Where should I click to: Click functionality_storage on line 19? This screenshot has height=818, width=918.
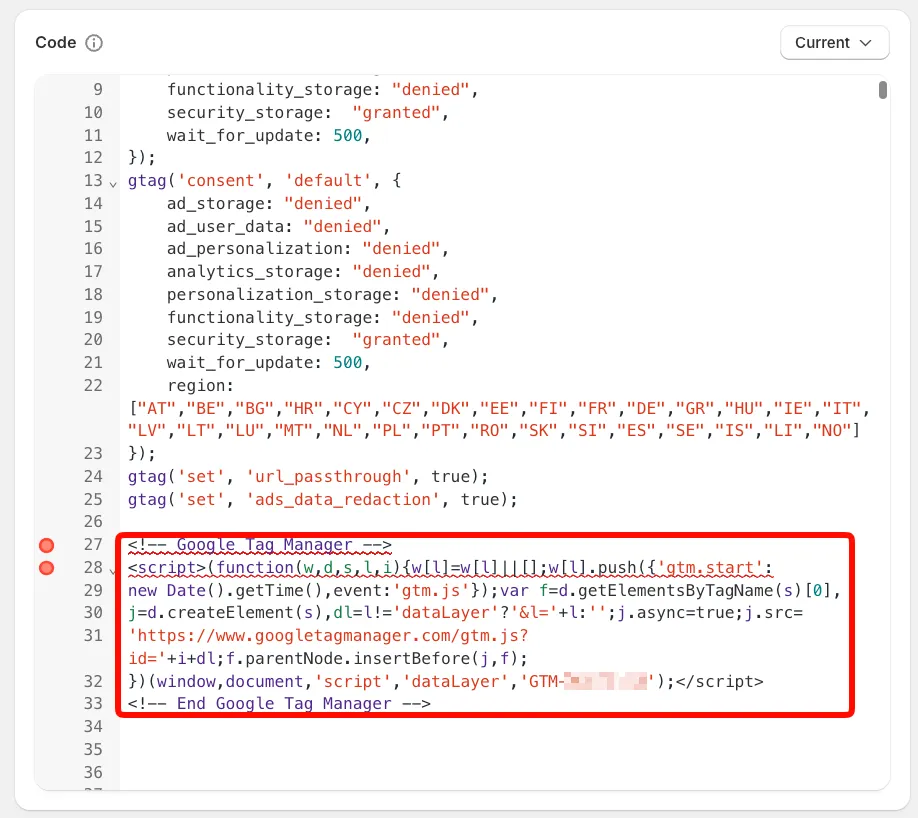(269, 317)
